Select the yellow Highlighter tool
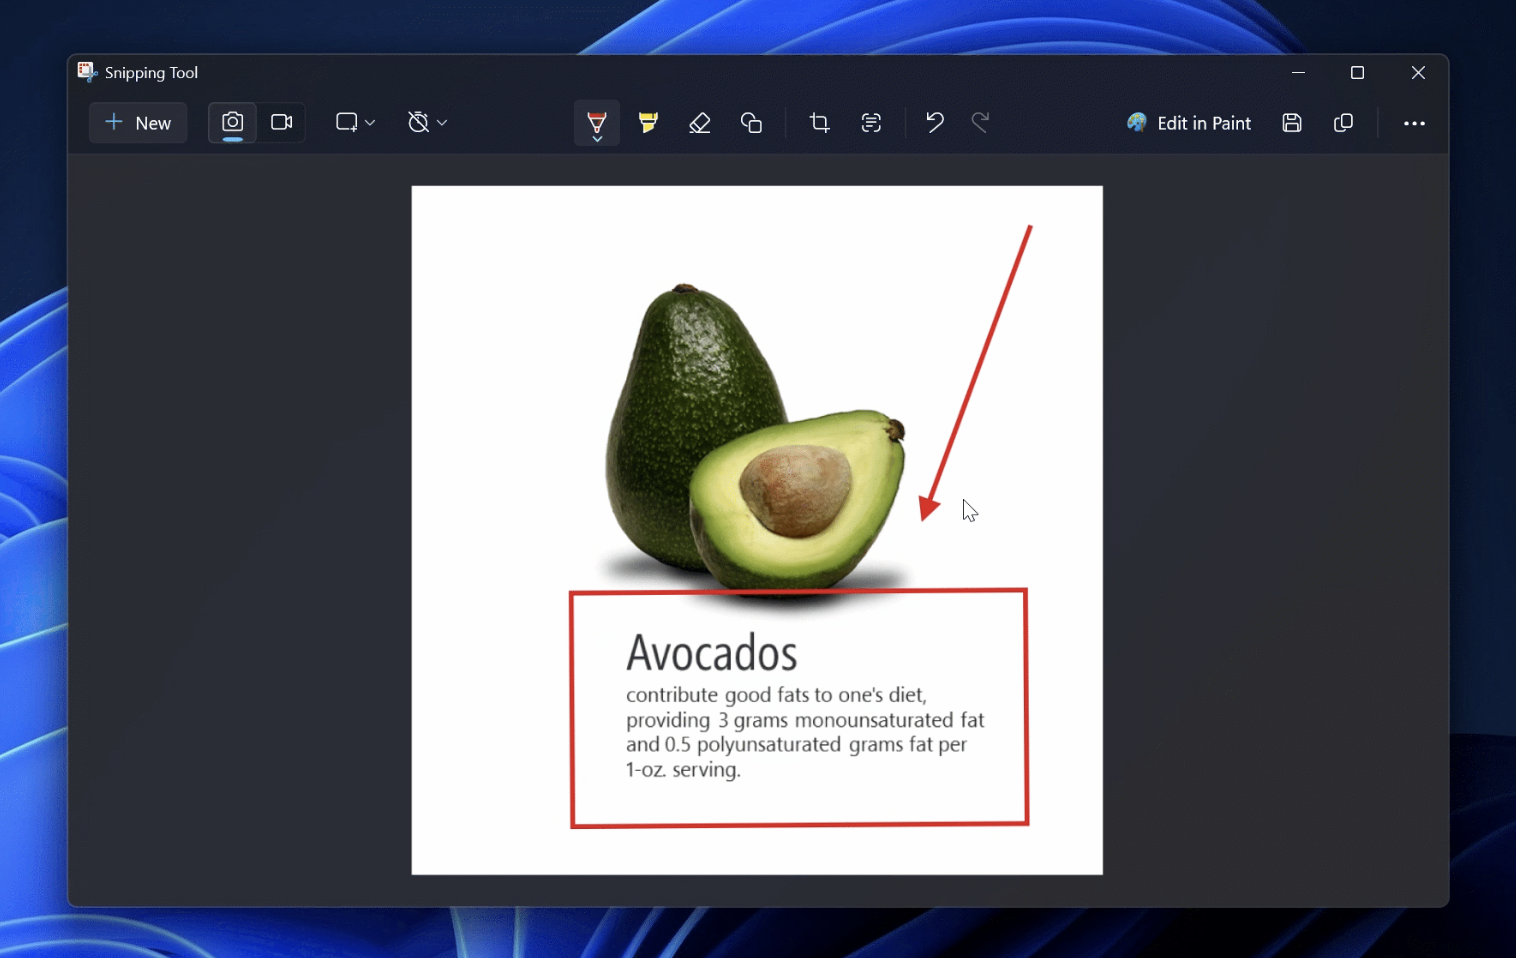The image size is (1516, 958). click(x=647, y=122)
